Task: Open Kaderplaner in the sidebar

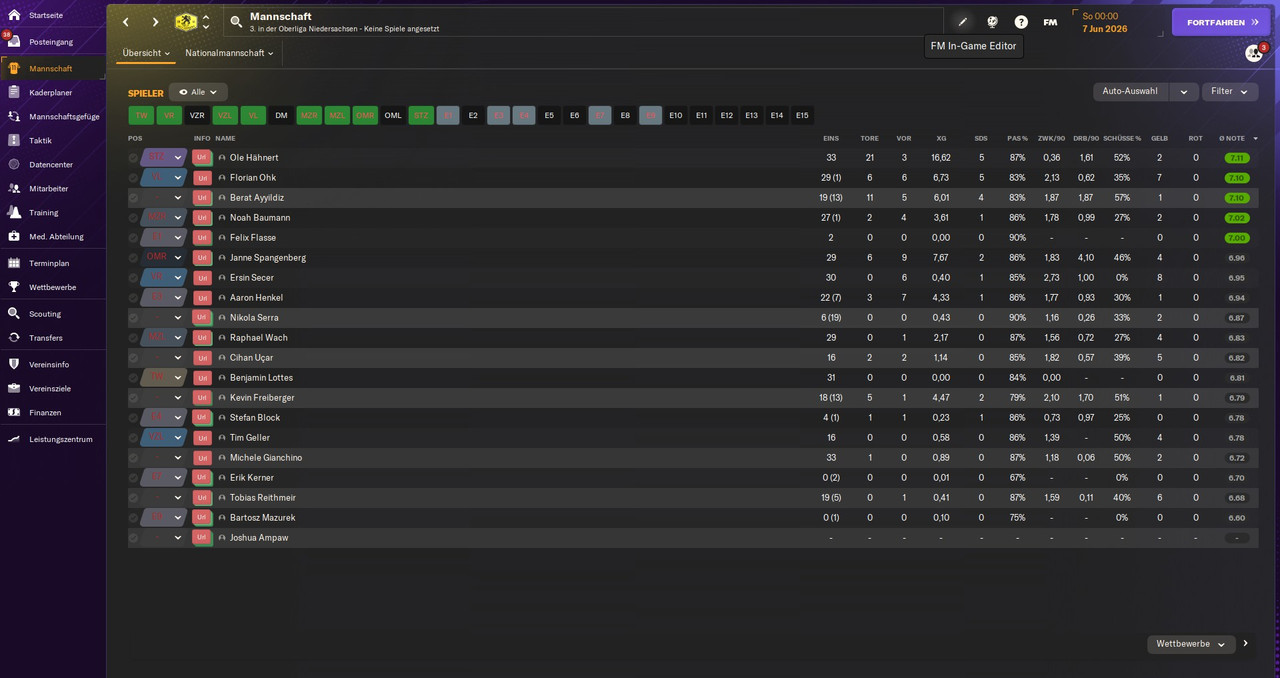Action: pyautogui.click(x=50, y=92)
